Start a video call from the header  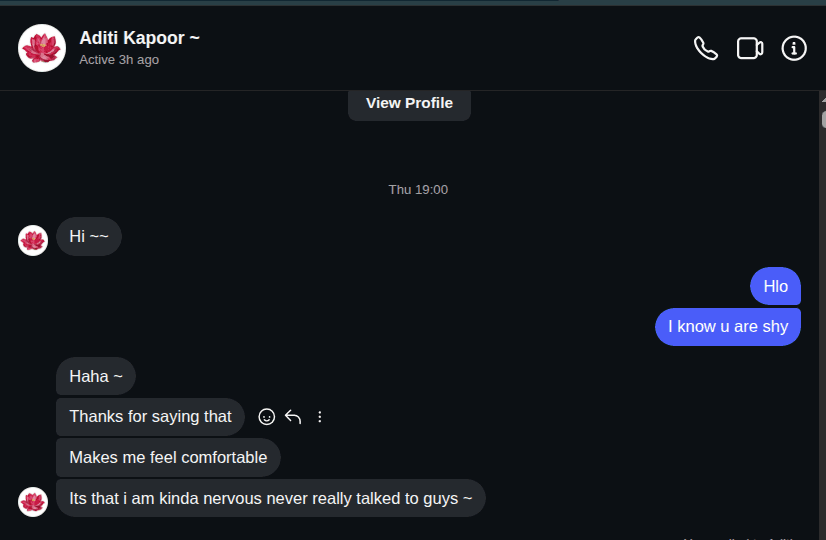tap(750, 48)
